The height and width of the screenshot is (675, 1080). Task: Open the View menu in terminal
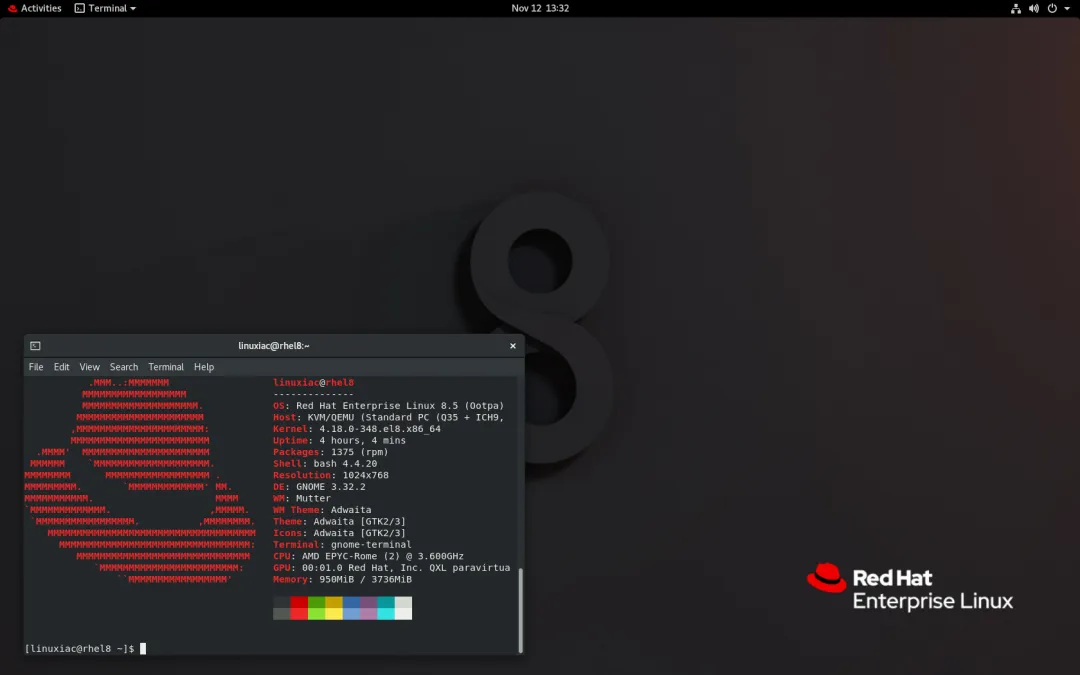(x=90, y=367)
